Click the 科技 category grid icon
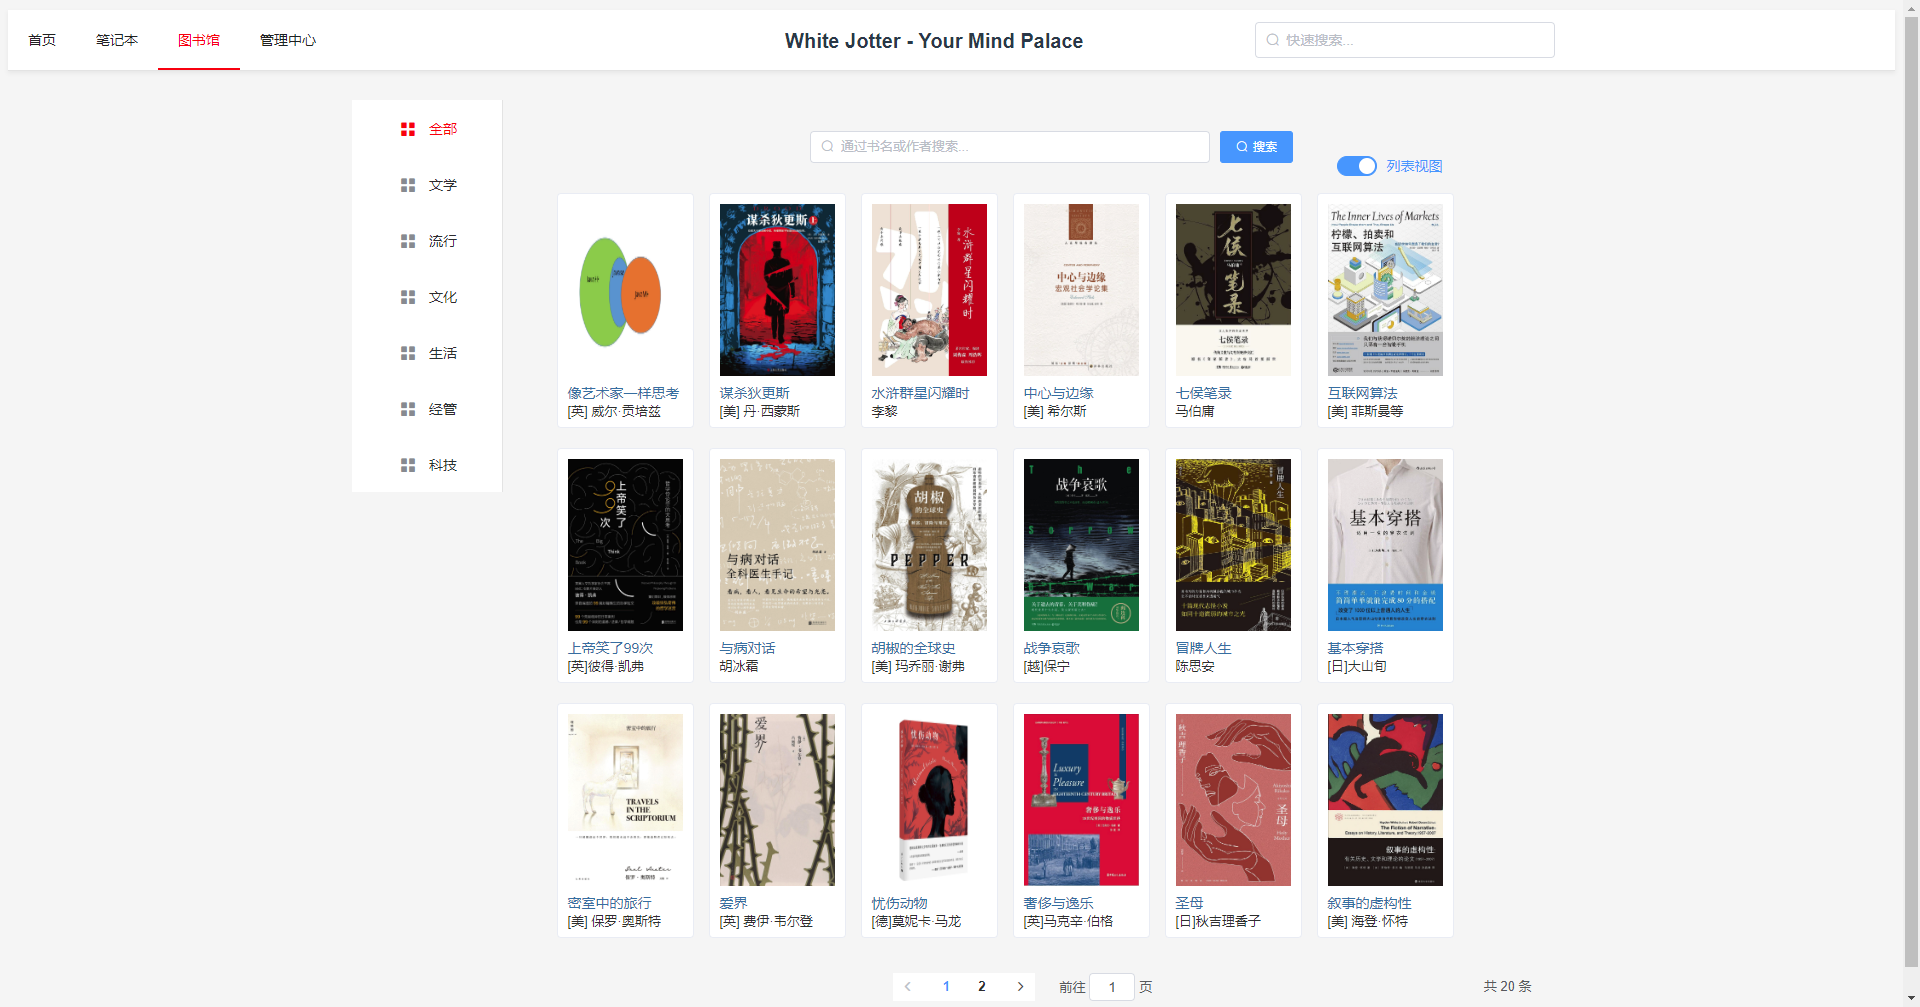Image resolution: width=1920 pixels, height=1007 pixels. pos(408,465)
